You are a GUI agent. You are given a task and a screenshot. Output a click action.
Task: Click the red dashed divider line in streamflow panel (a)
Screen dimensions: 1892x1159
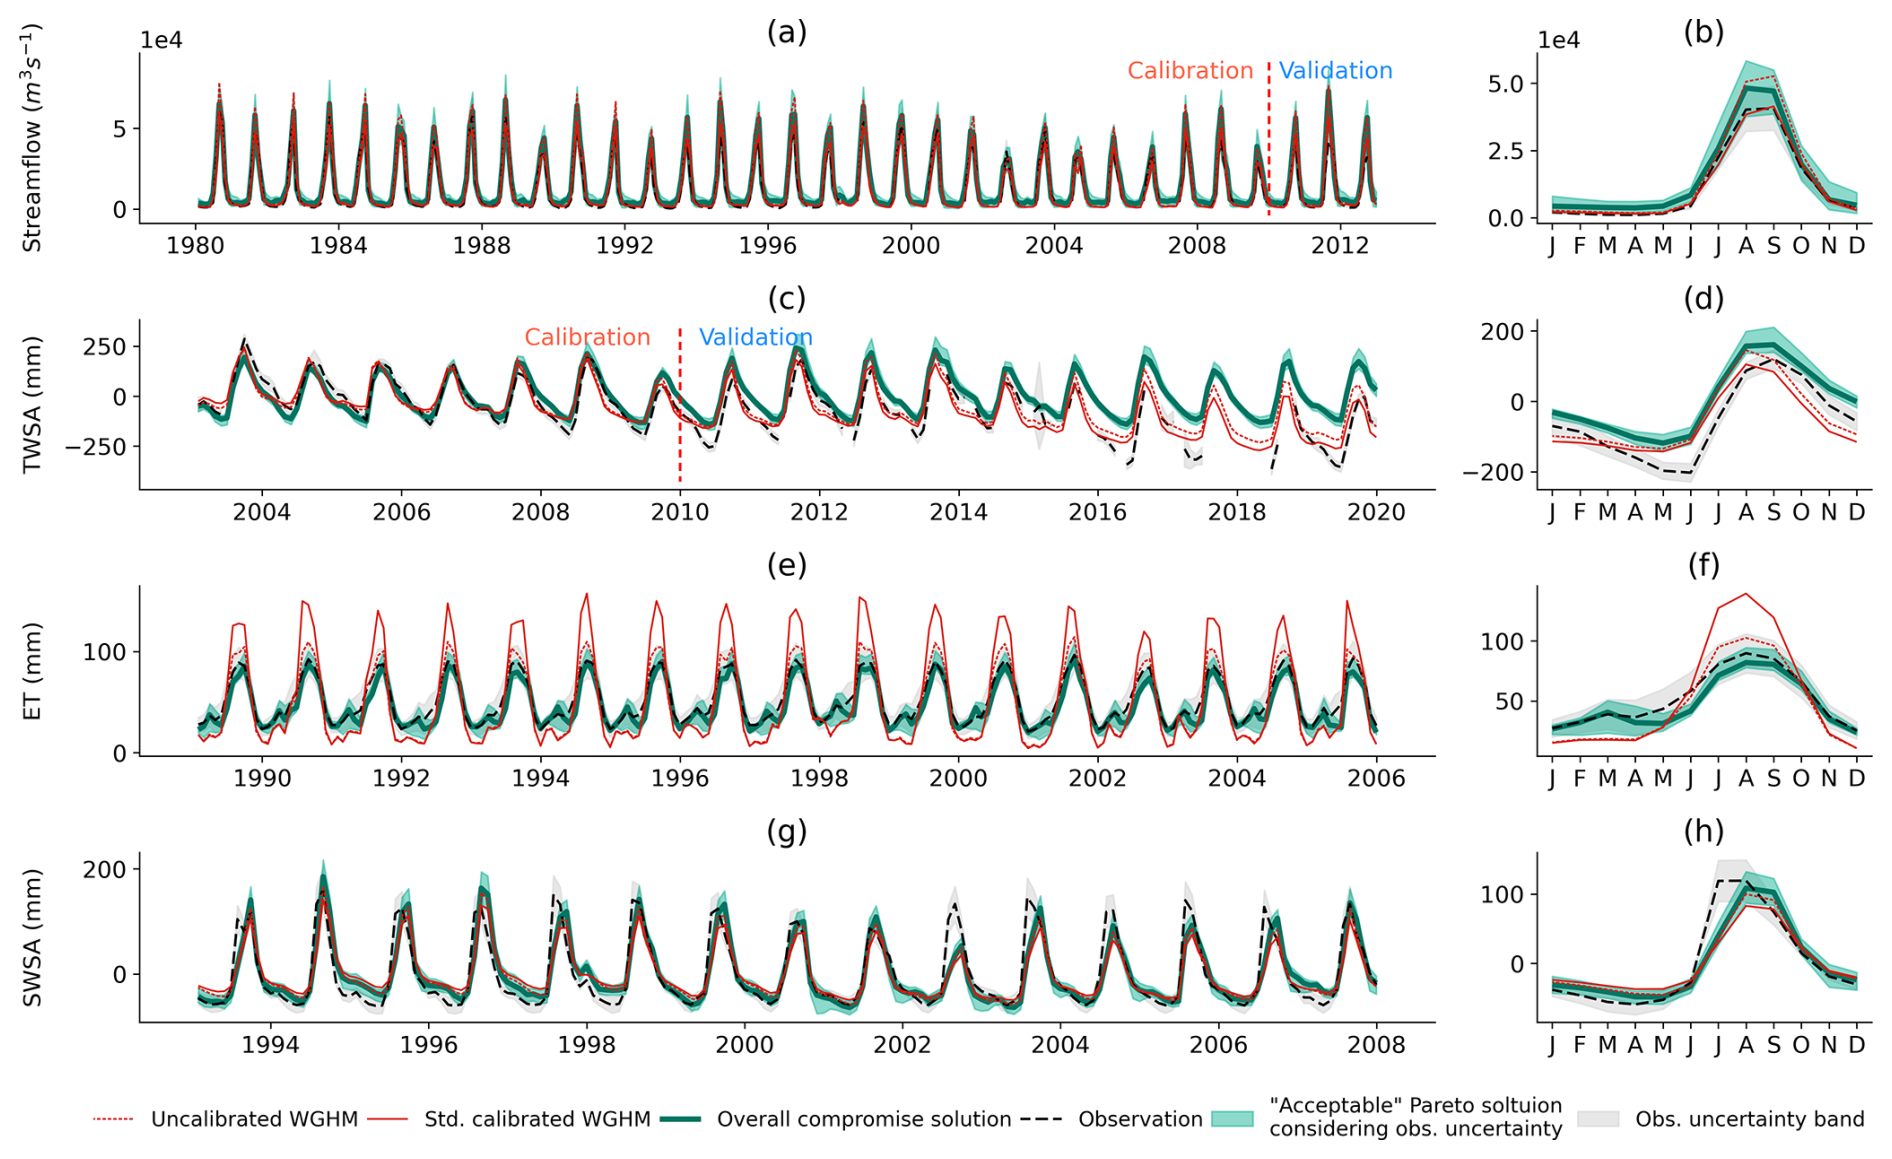[1269, 140]
